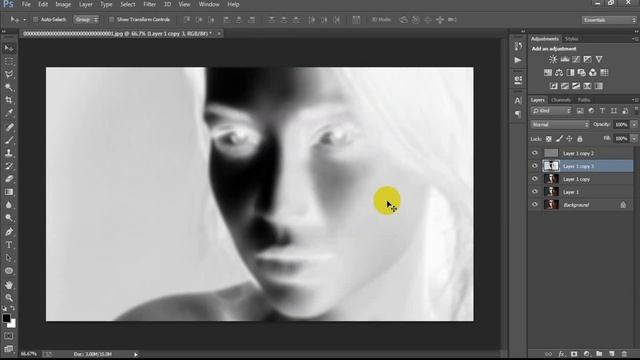Open the tool preset picker arrow
The image size is (640, 360).
(x=24, y=20)
